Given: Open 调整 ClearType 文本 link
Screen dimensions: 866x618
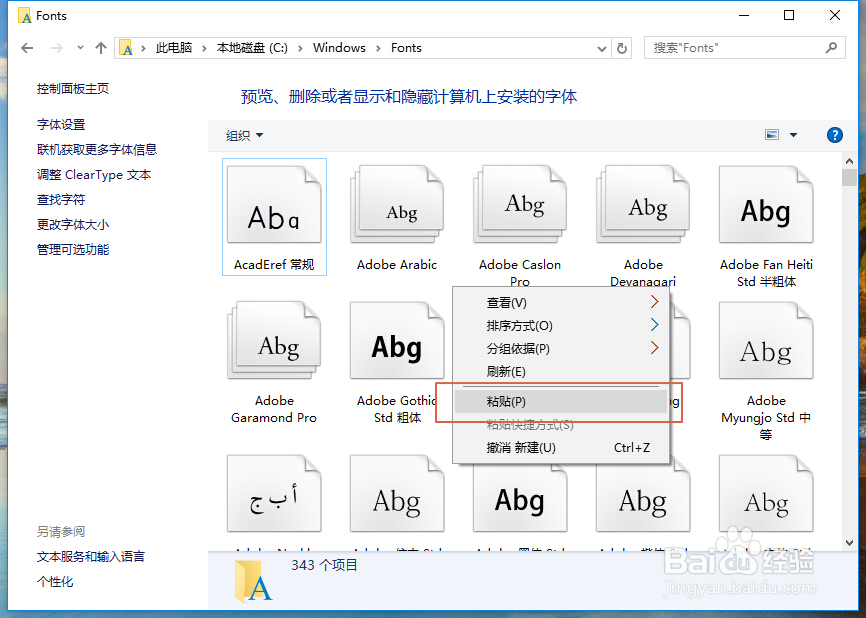Looking at the screenshot, I should click(94, 175).
